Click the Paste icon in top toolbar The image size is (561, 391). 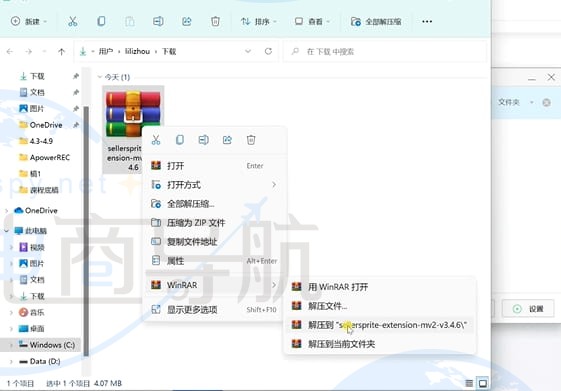point(130,21)
